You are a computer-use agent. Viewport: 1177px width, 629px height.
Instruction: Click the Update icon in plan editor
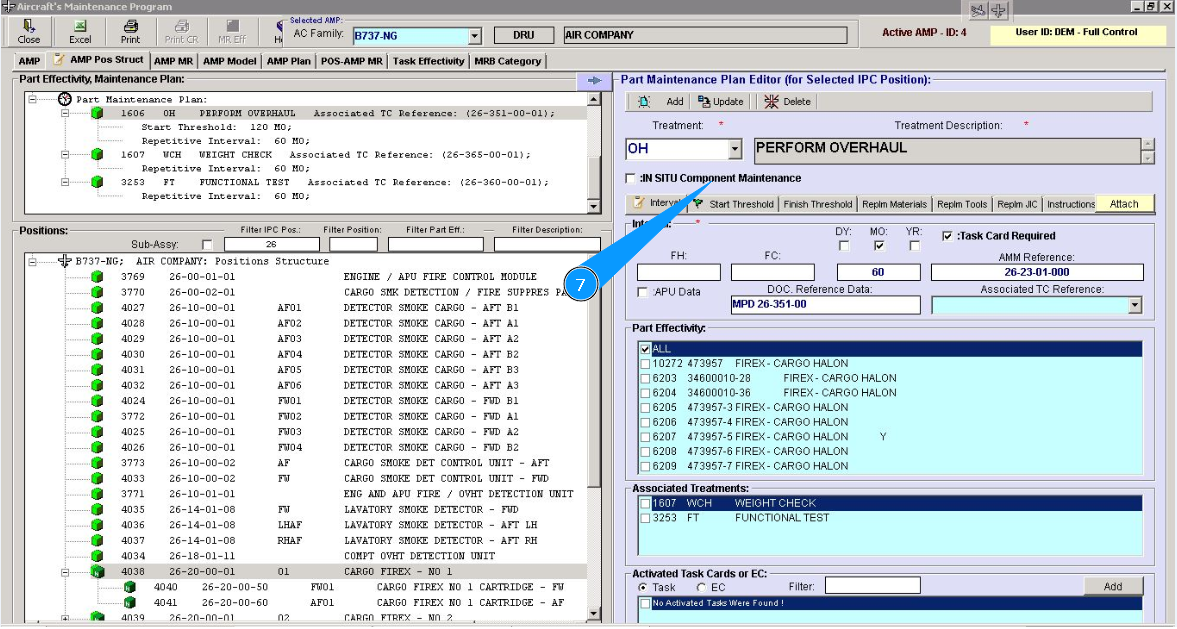click(x=704, y=101)
